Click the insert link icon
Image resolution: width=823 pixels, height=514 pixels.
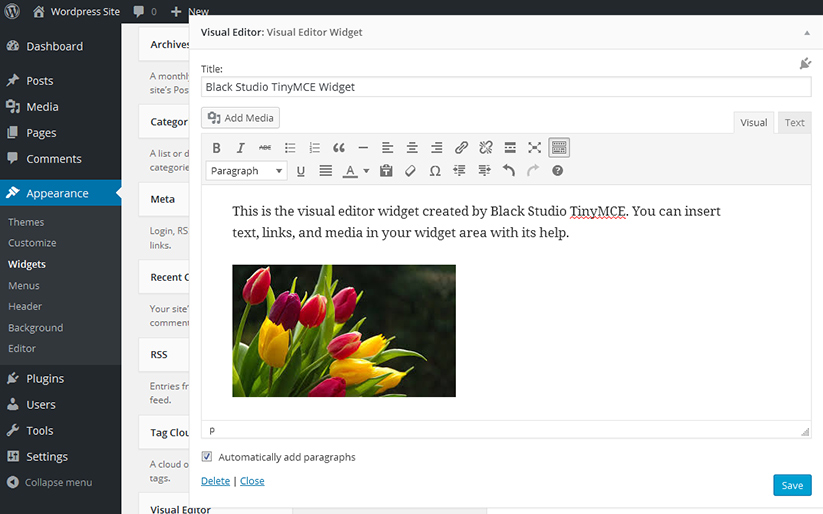coord(461,148)
